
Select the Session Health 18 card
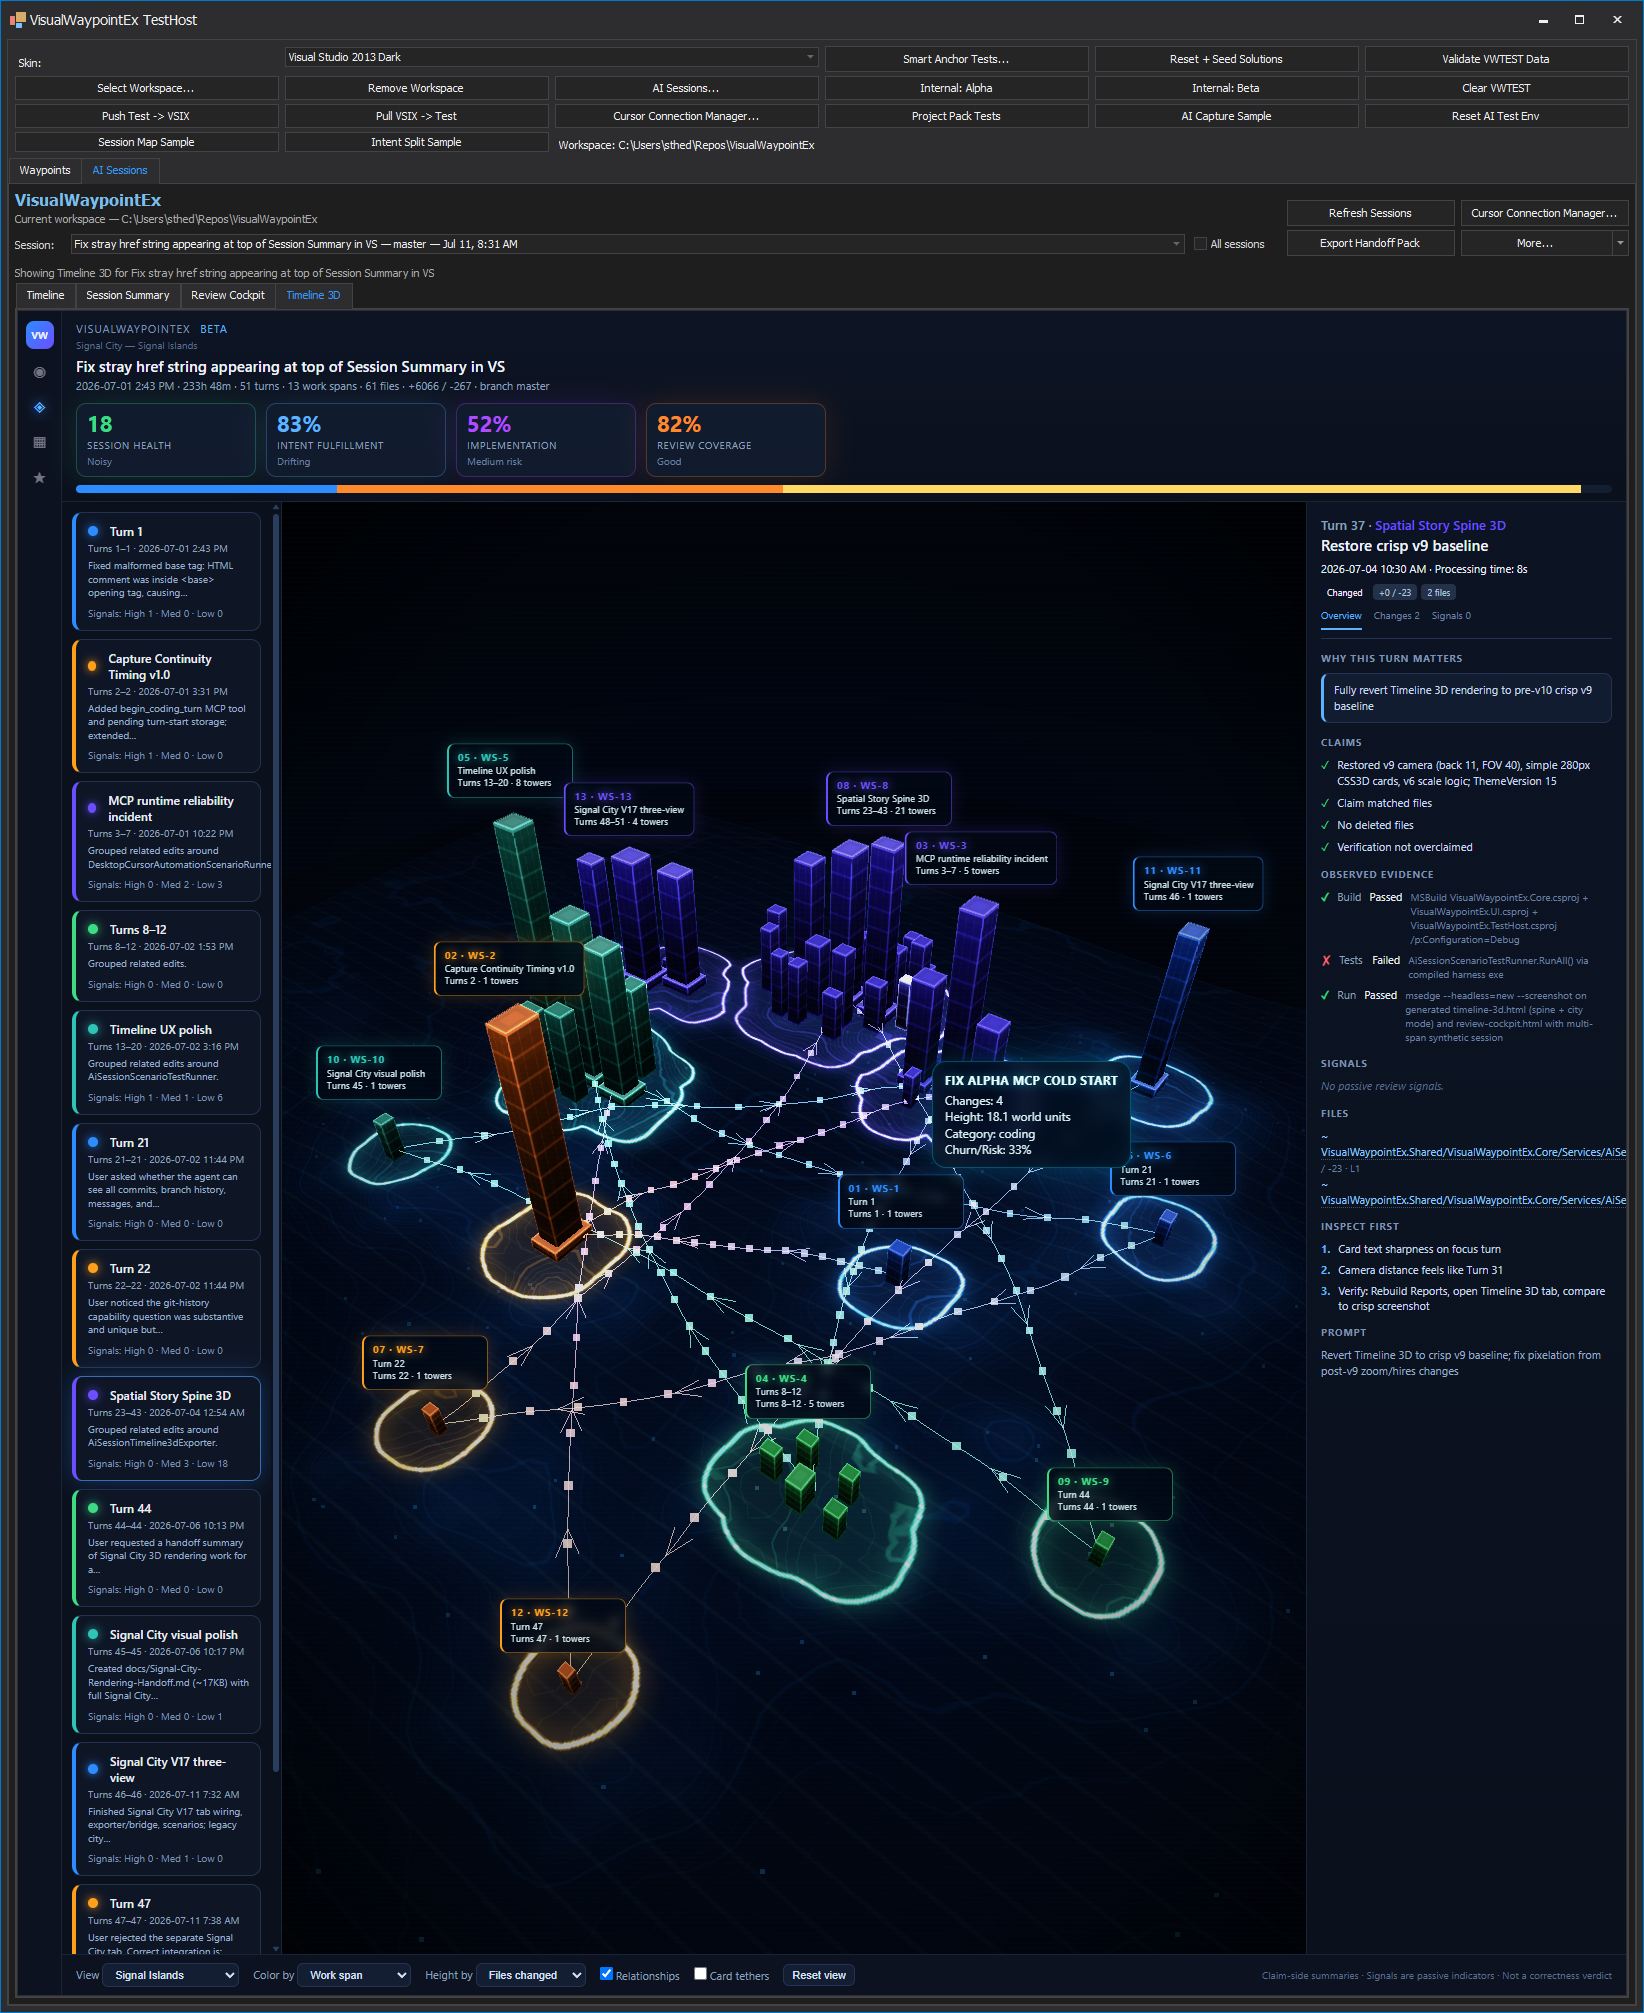tap(165, 440)
